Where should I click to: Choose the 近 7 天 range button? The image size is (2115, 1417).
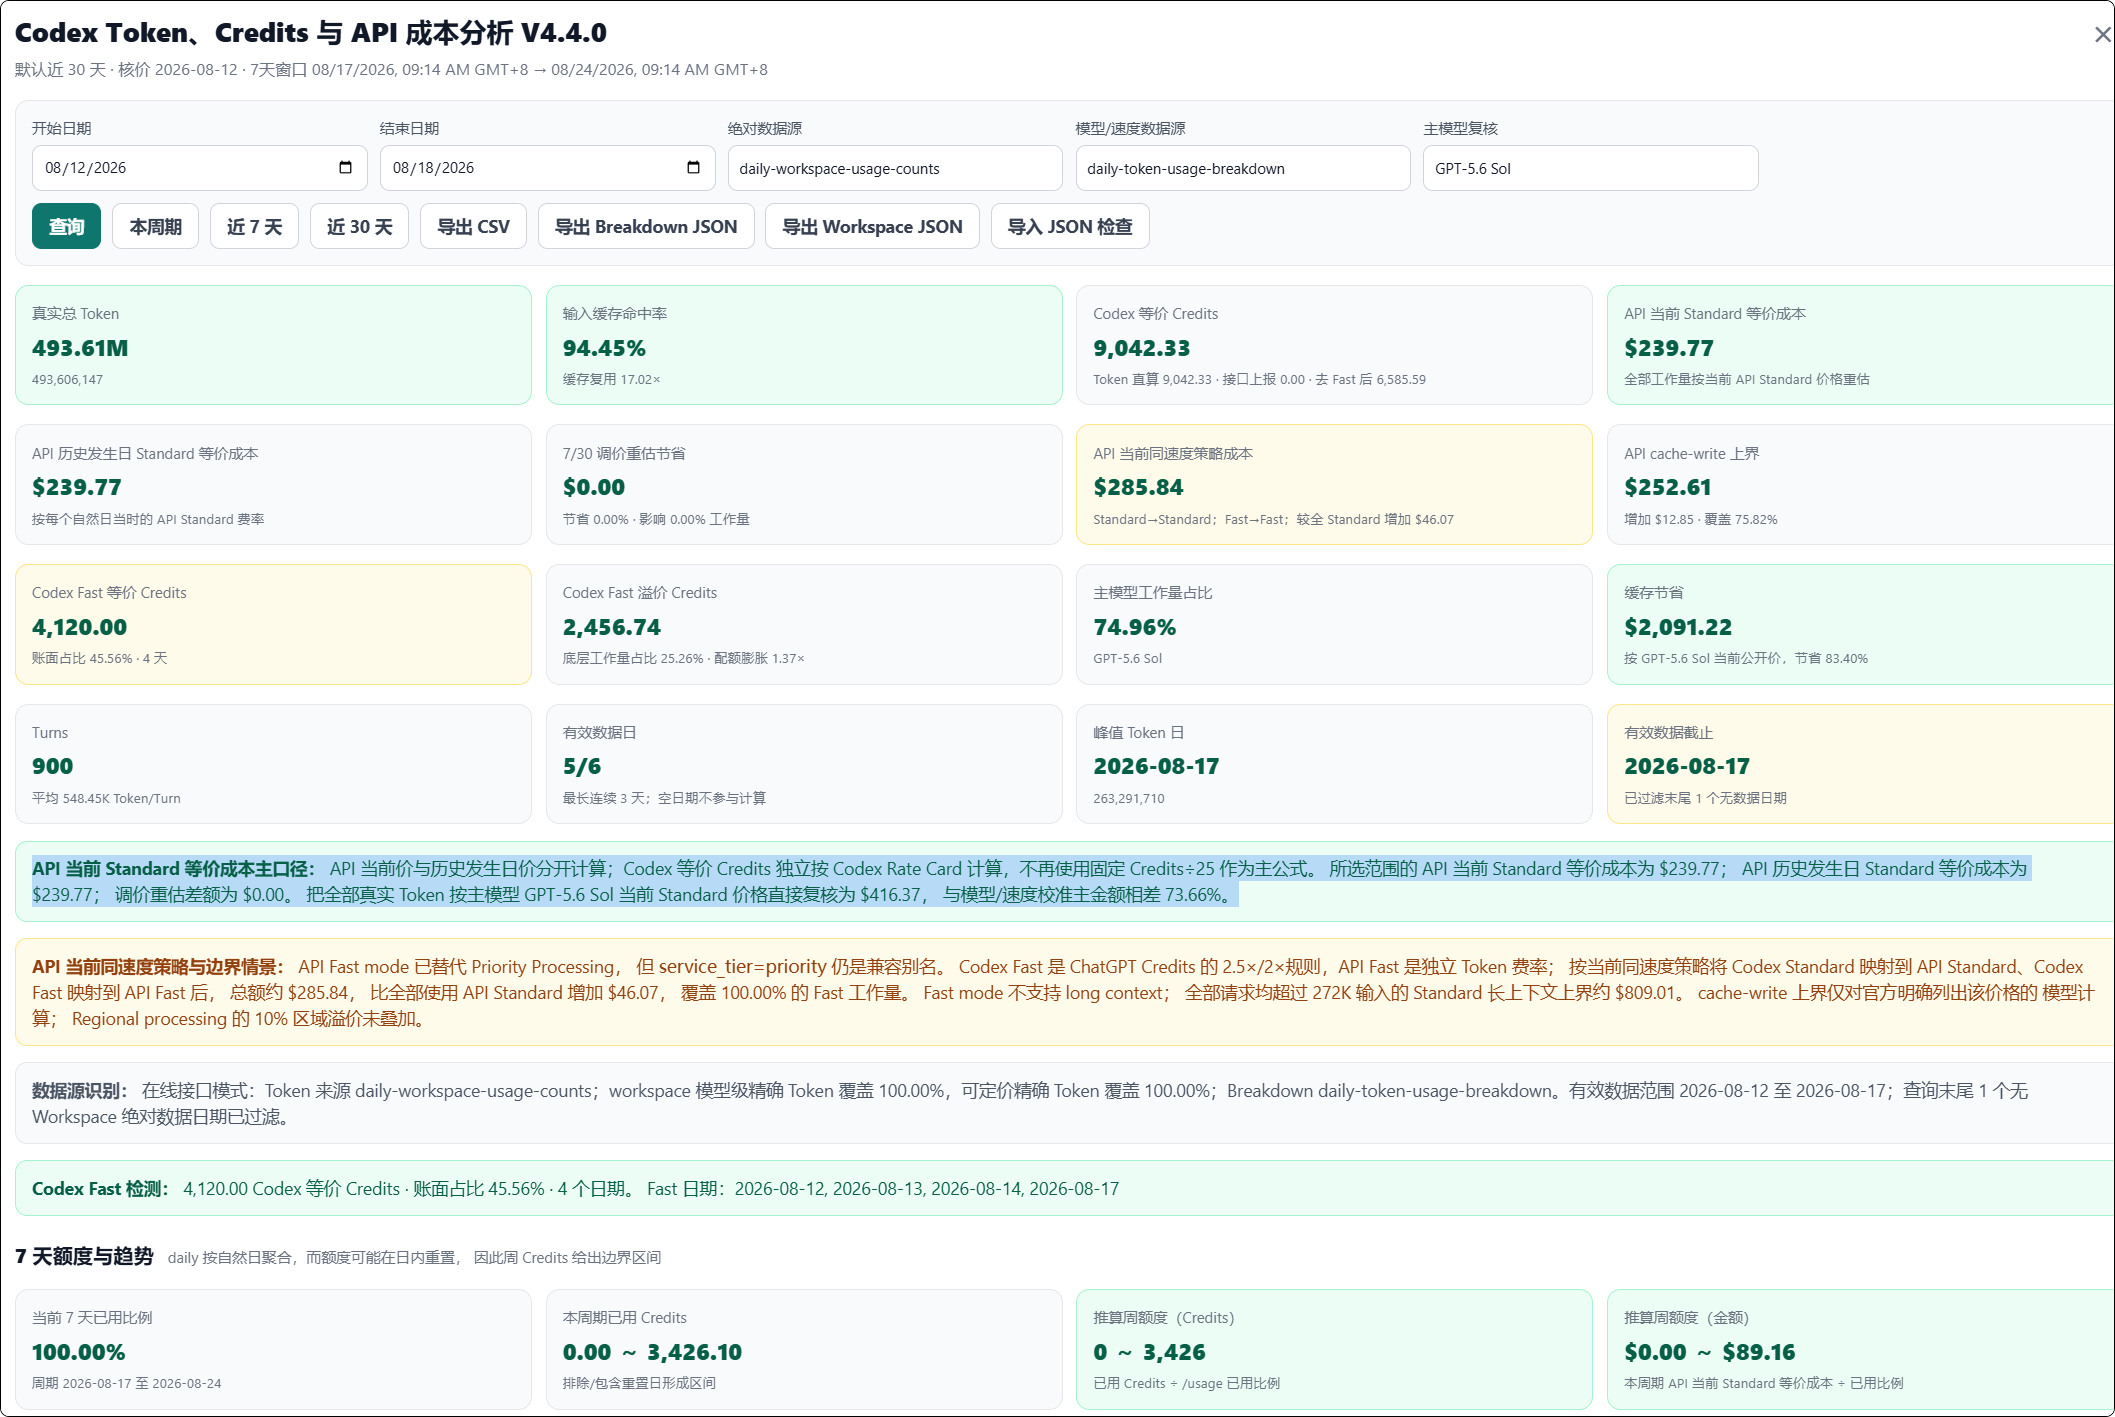(x=254, y=227)
